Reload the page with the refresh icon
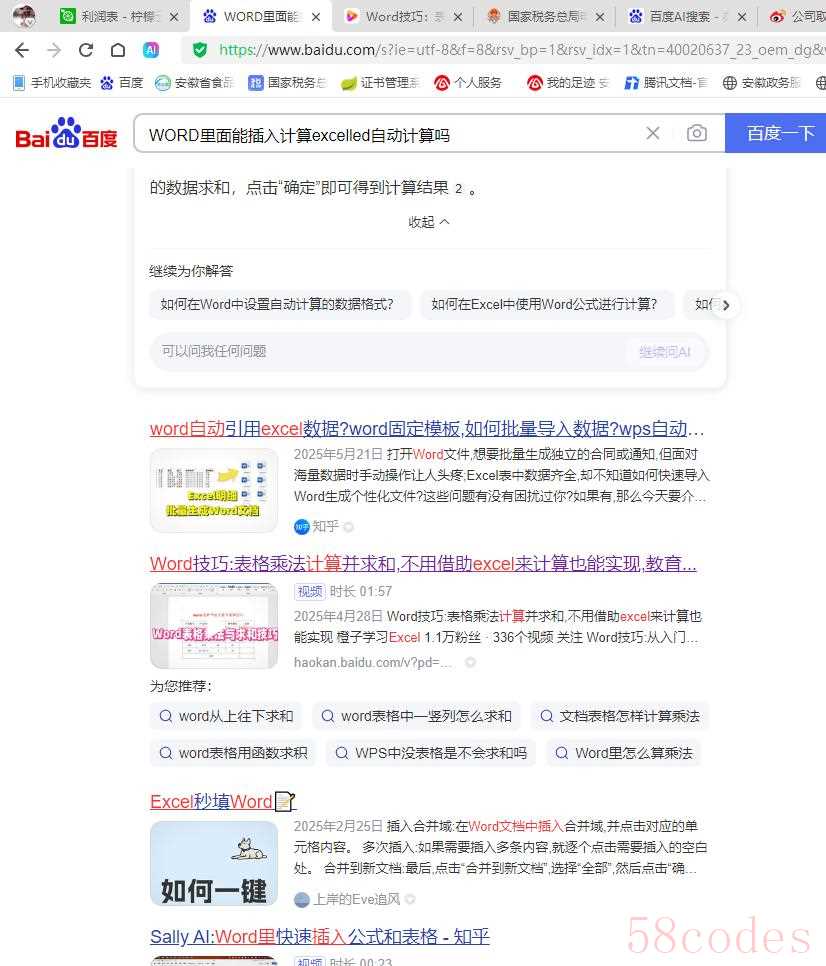The image size is (826, 966). (86, 50)
